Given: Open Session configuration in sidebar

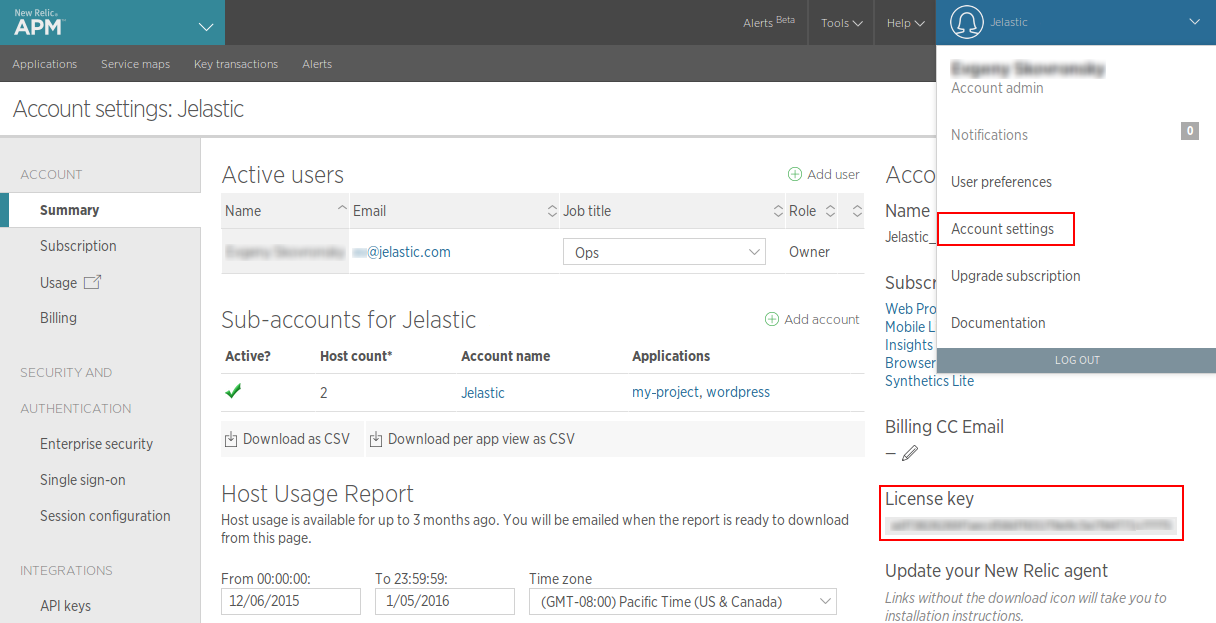Looking at the screenshot, I should pyautogui.click(x=105, y=516).
